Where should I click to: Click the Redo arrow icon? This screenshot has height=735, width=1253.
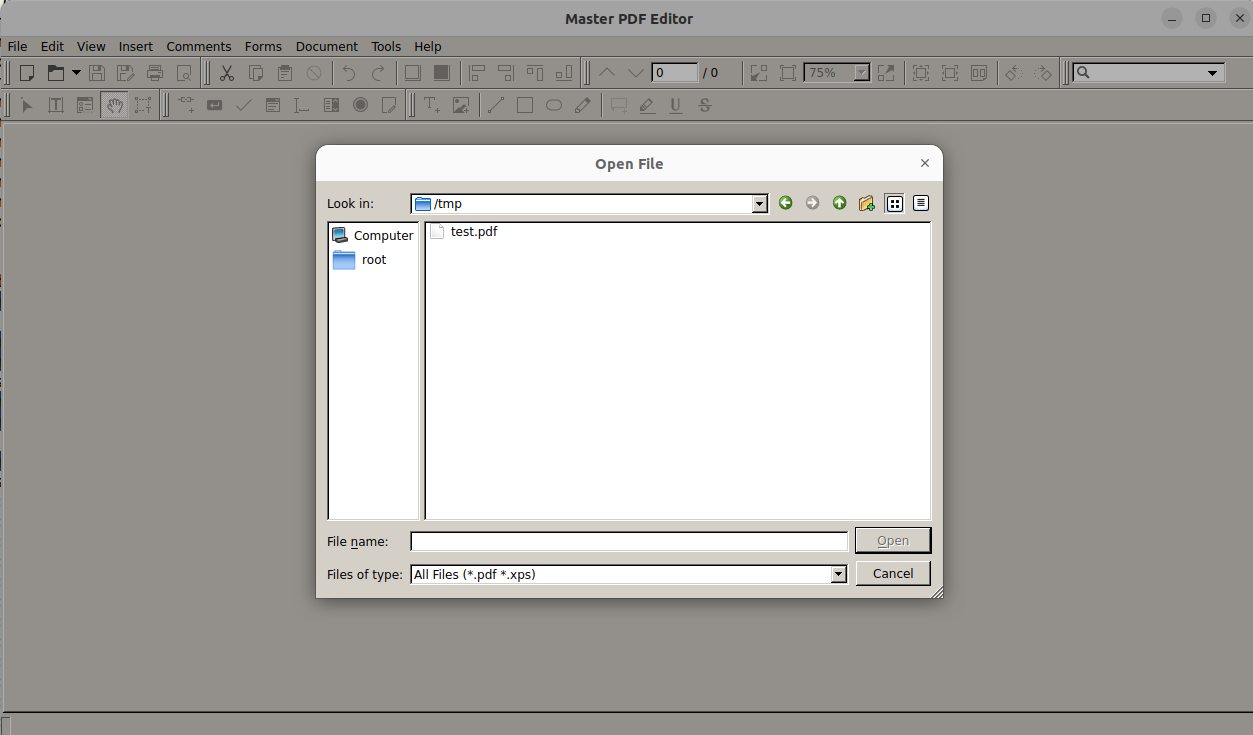click(378, 73)
